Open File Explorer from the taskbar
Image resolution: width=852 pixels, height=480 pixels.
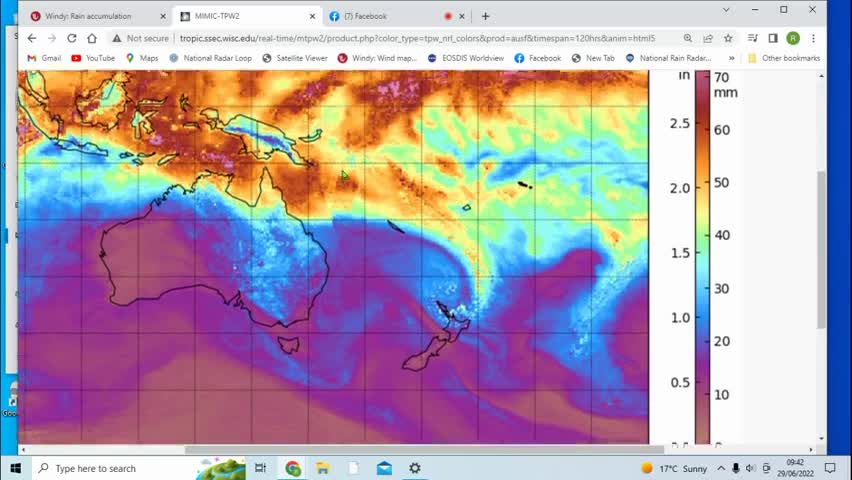coord(323,468)
